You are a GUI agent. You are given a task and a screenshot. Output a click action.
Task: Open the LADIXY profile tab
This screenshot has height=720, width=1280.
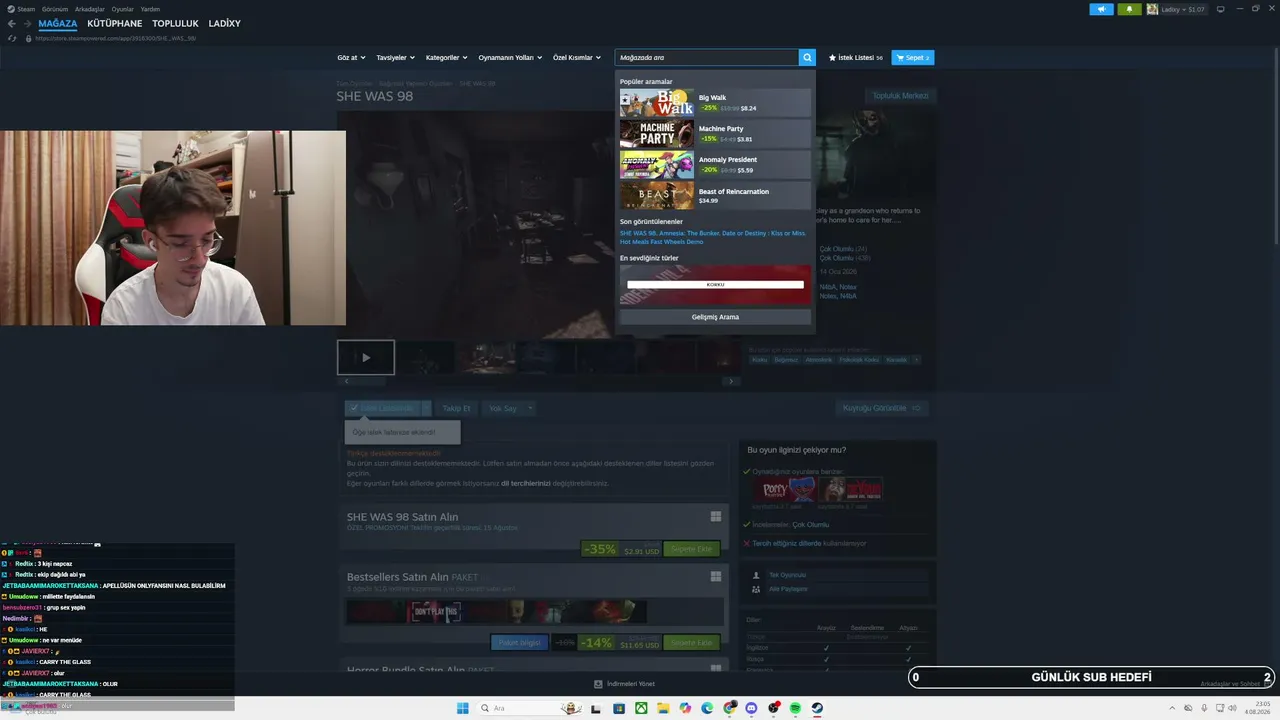pos(224,23)
